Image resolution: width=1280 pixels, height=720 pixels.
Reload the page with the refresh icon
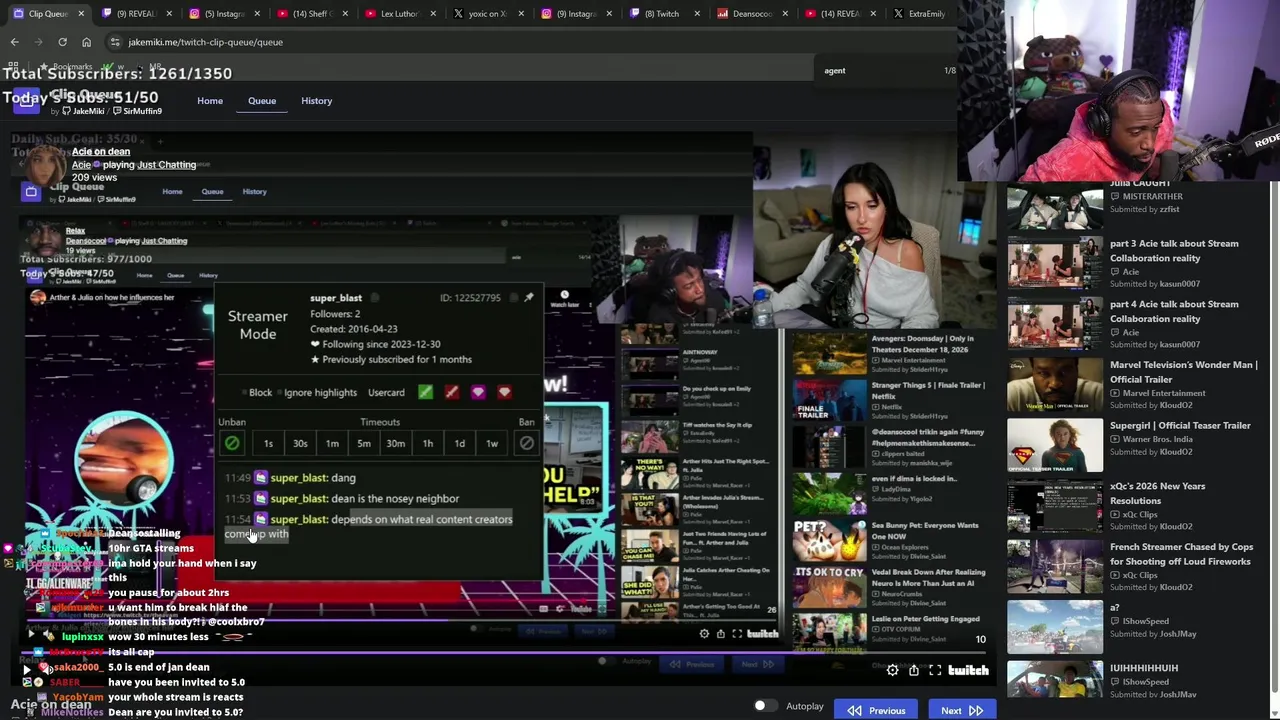(62, 42)
